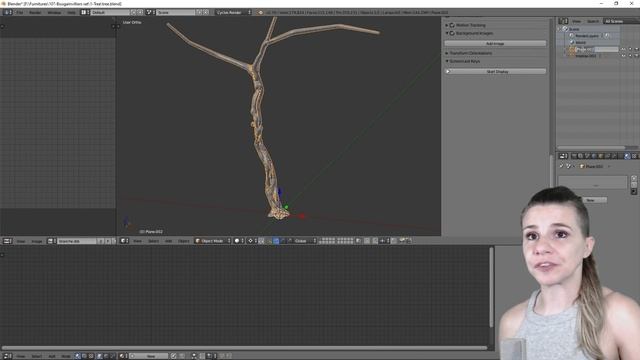The height and width of the screenshot is (360, 640).
Task: Click the add material slot plus button
Action: pos(634,178)
